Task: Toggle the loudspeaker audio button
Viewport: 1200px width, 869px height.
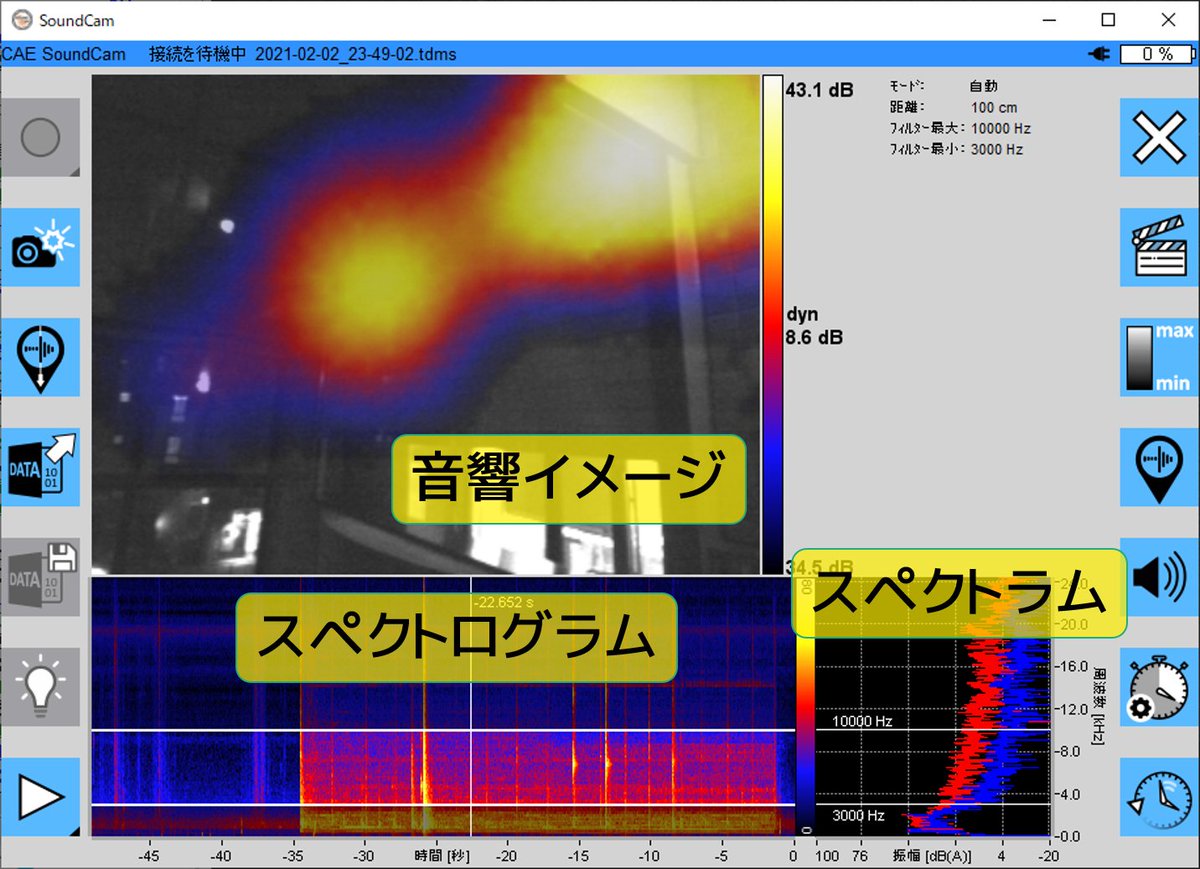Action: pos(1160,577)
